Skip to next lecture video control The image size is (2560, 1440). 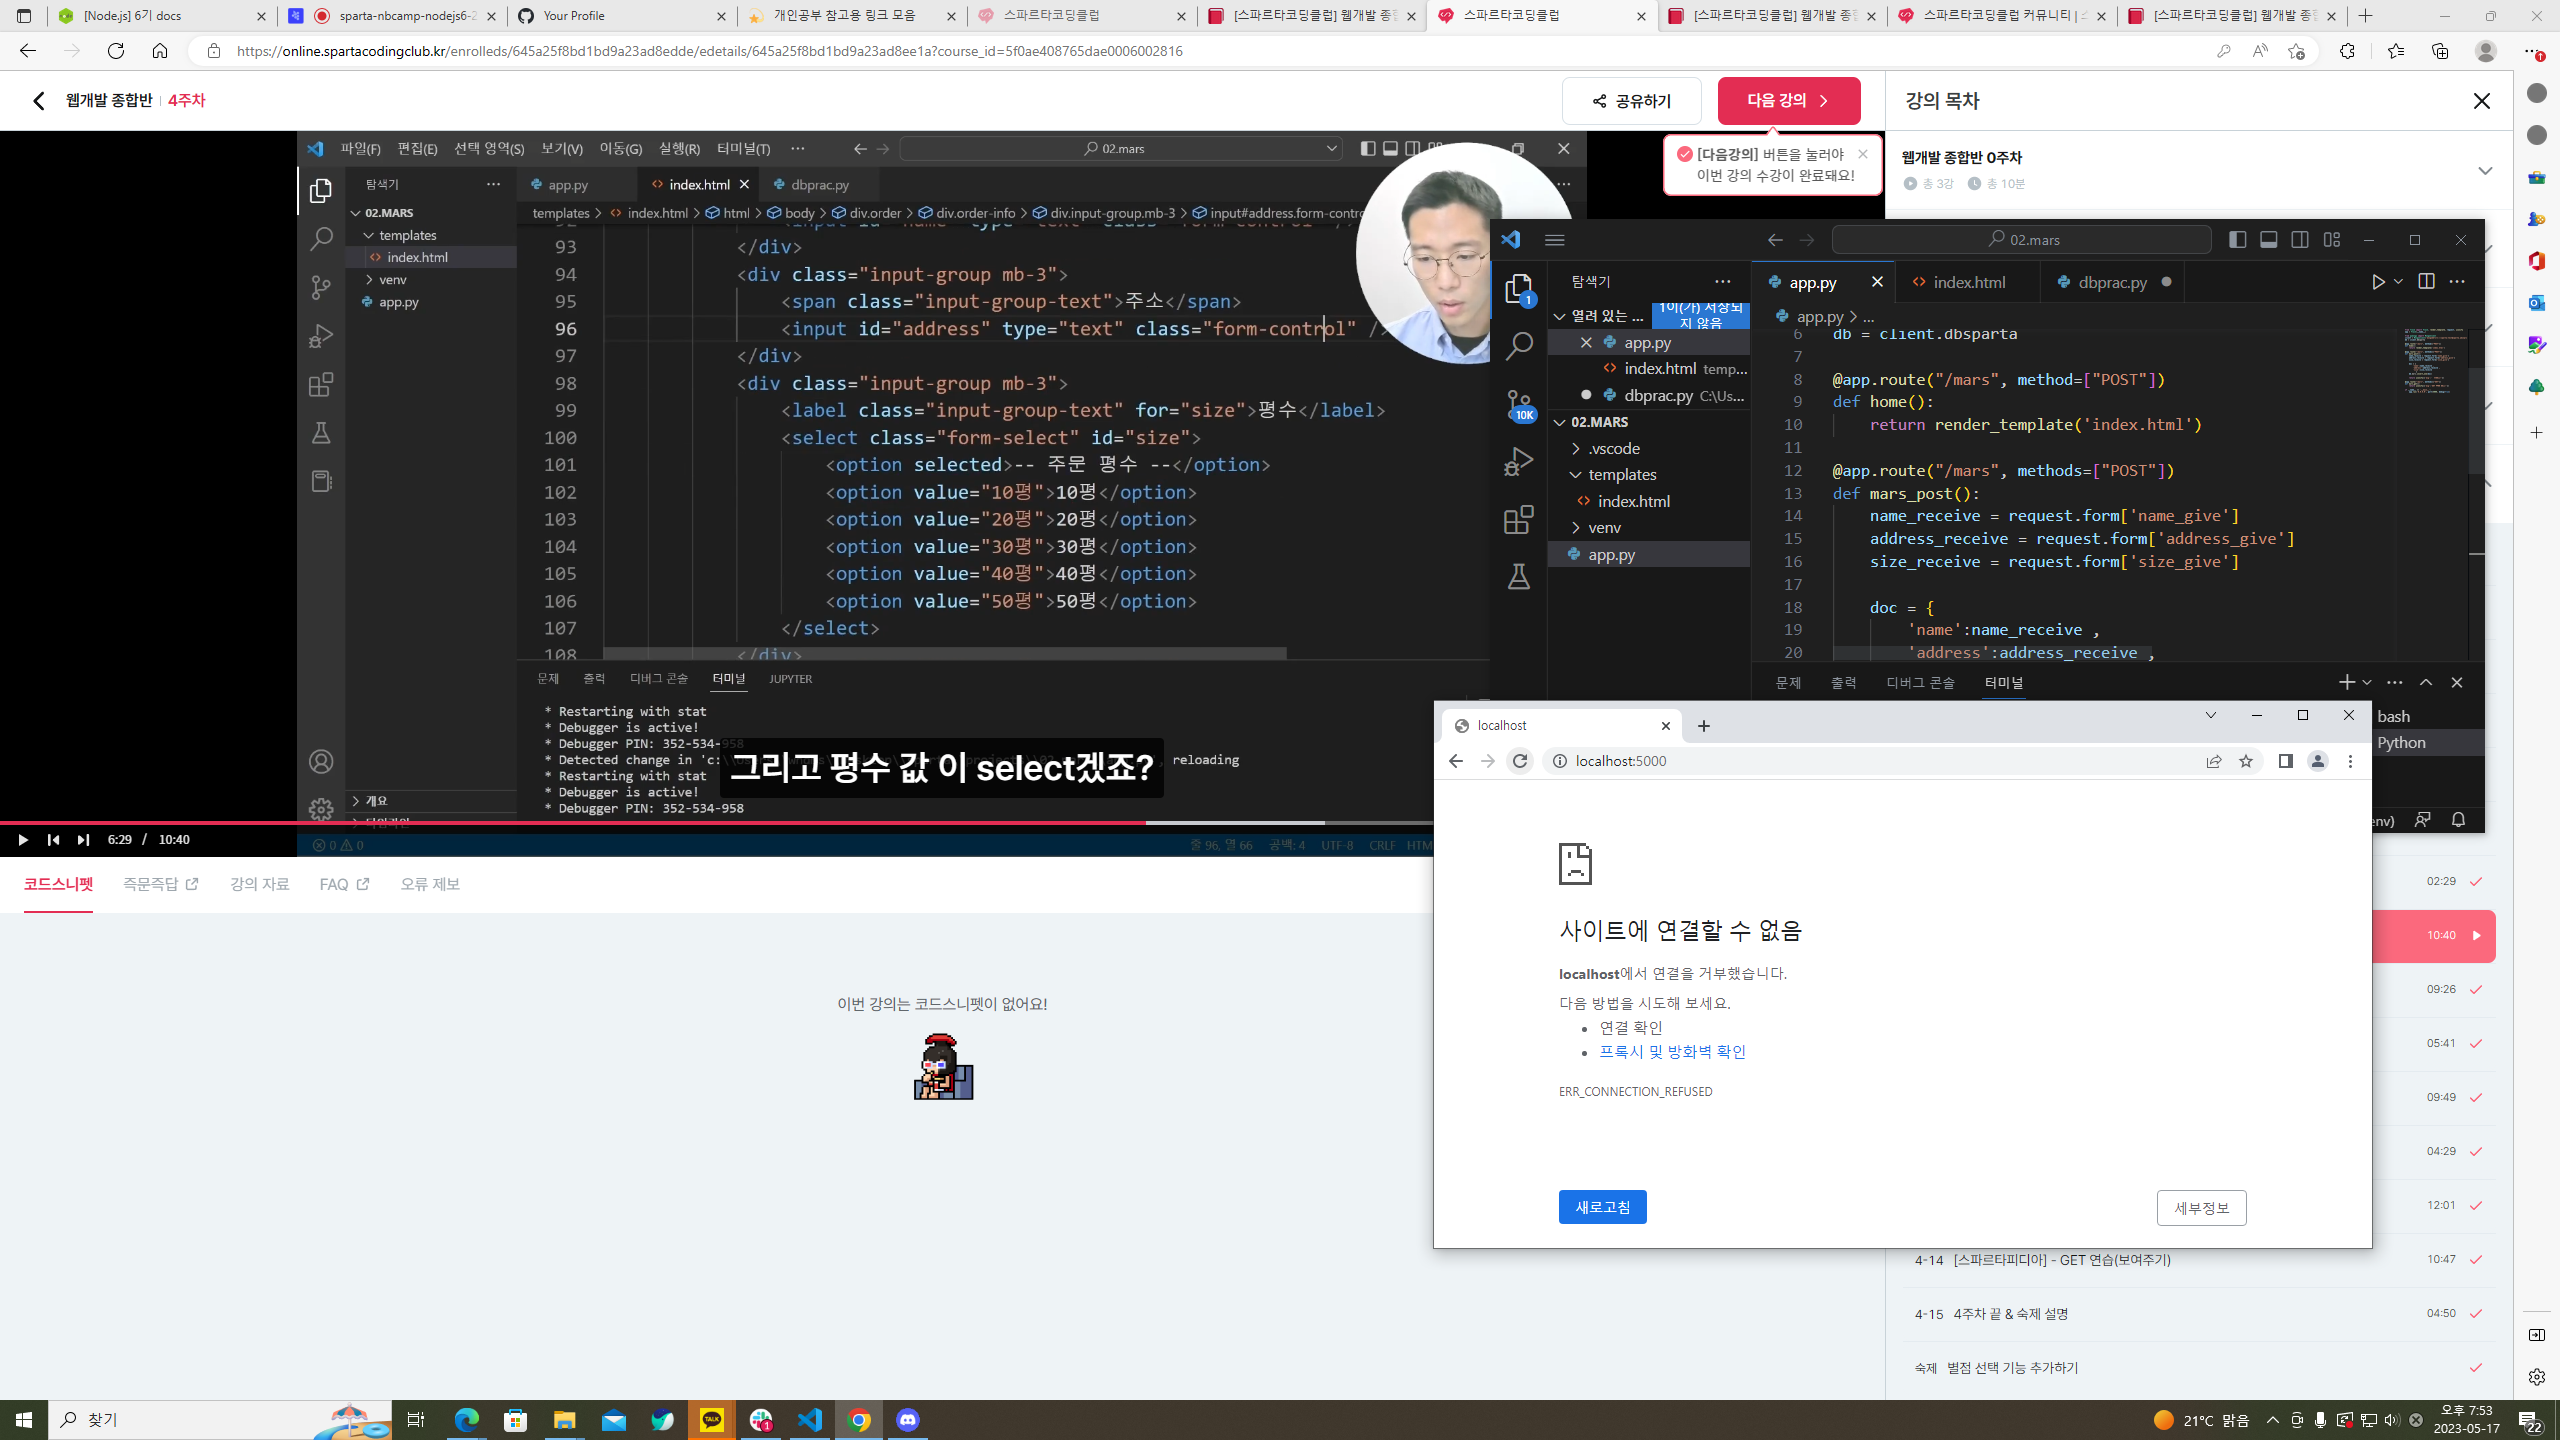[83, 840]
